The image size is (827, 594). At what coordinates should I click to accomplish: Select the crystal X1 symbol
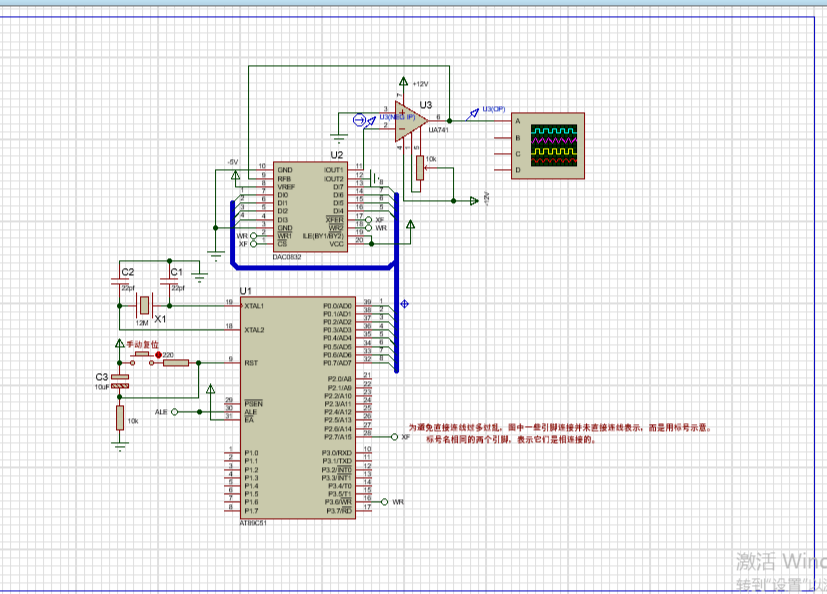tap(144, 305)
